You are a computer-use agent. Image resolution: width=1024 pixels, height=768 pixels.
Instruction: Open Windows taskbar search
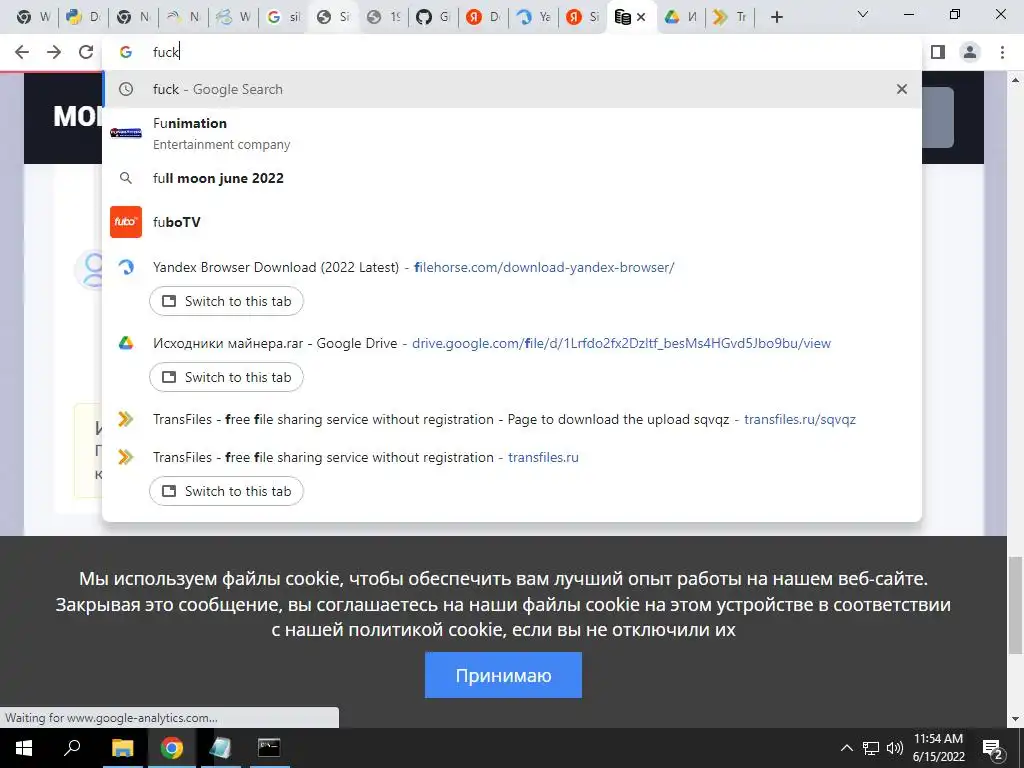[x=72, y=748]
